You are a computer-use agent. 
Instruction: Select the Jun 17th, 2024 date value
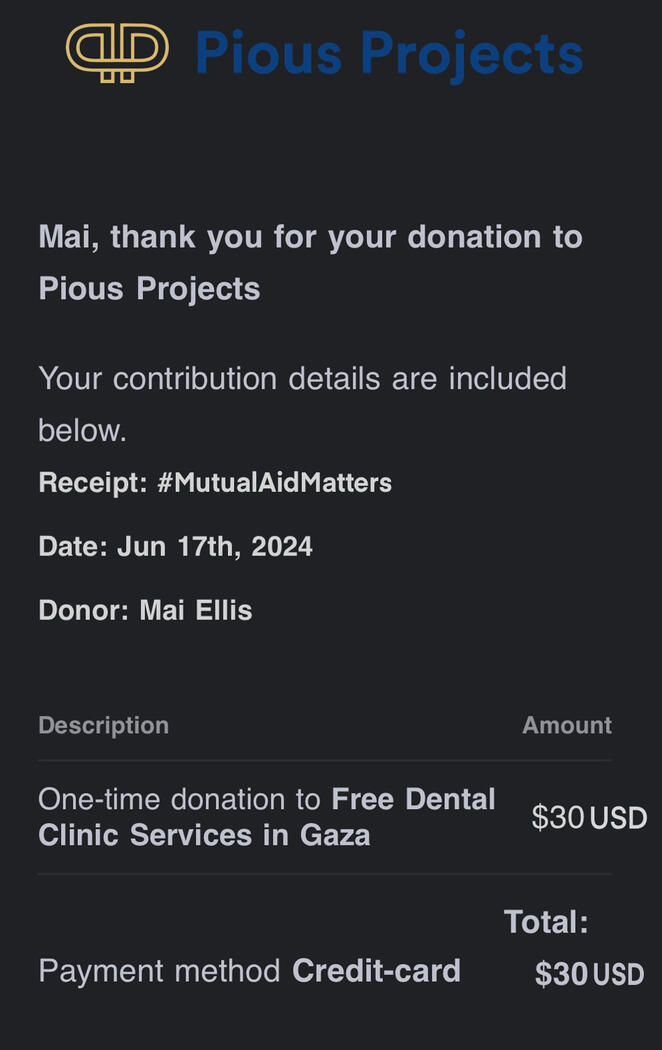pyautogui.click(x=215, y=547)
